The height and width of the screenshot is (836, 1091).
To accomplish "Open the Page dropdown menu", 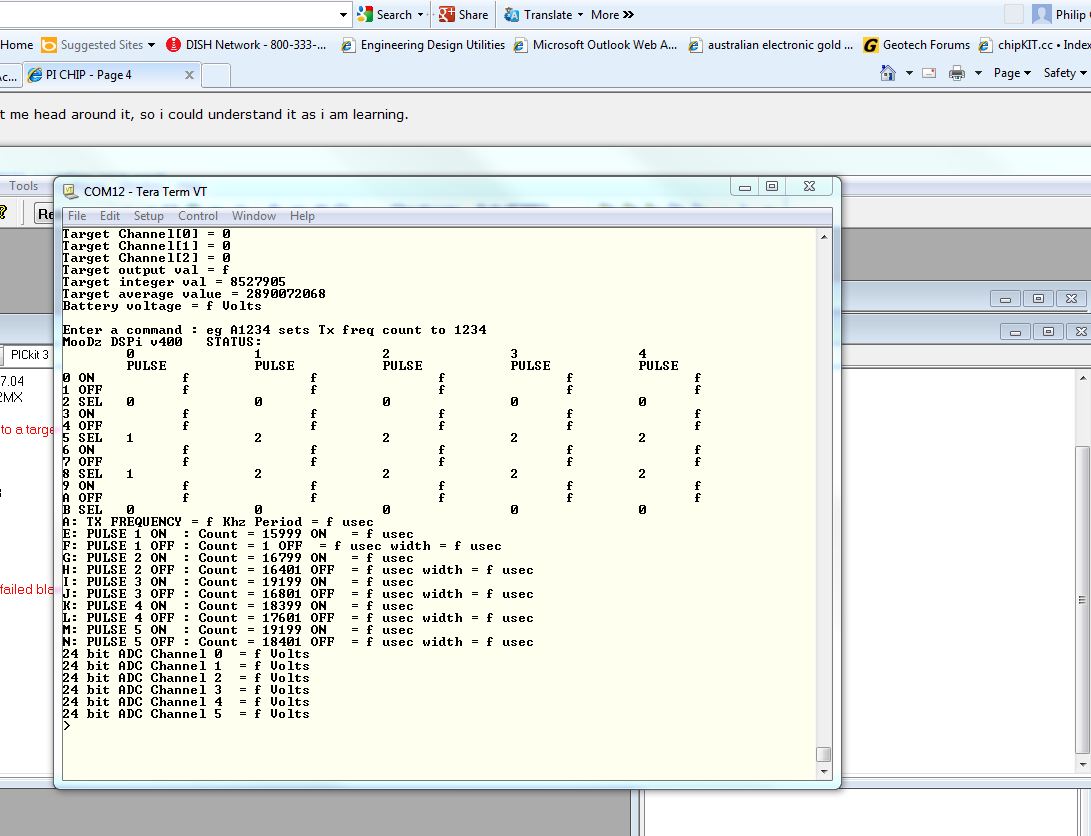I will 1012,73.
